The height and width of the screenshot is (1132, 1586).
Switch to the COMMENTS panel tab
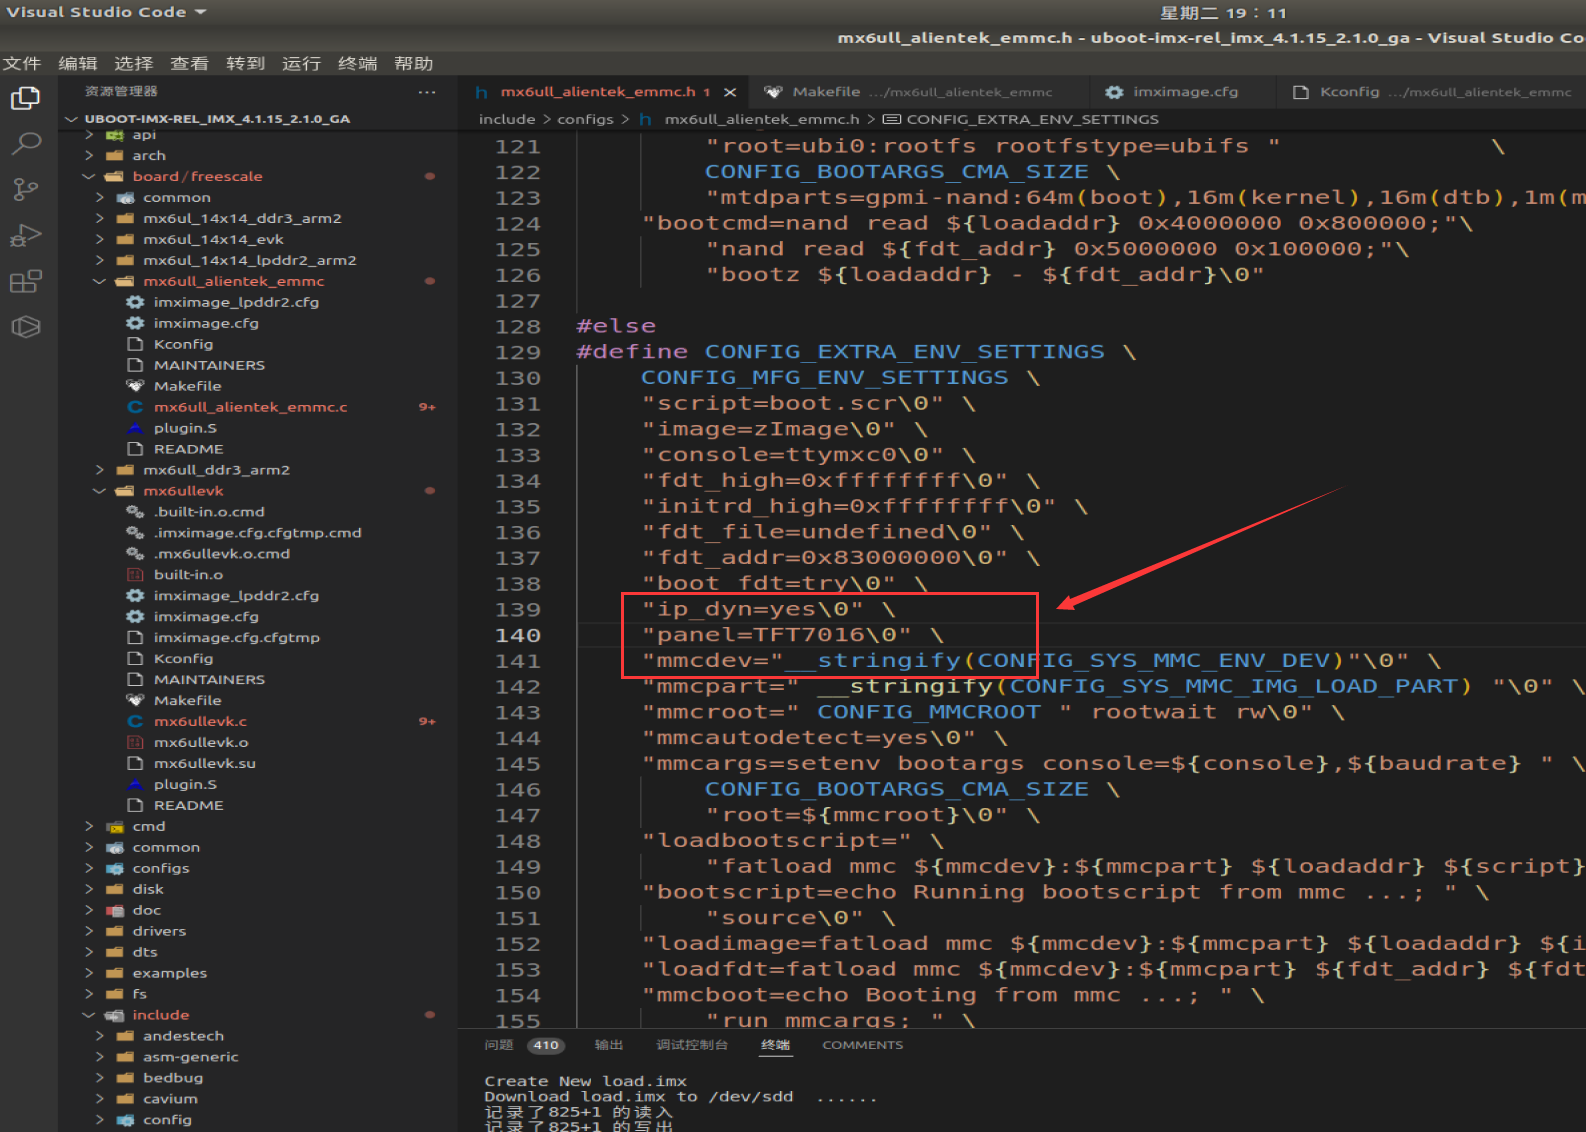pos(862,1045)
